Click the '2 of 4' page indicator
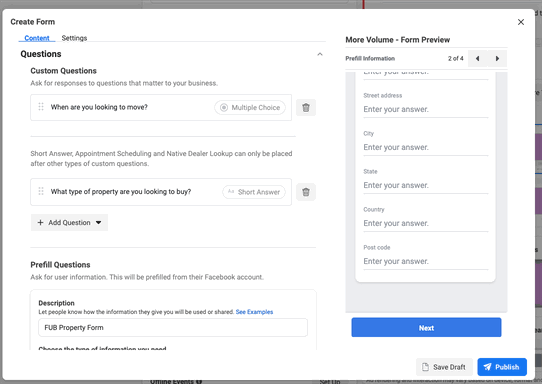This screenshot has width=542, height=384. click(456, 58)
